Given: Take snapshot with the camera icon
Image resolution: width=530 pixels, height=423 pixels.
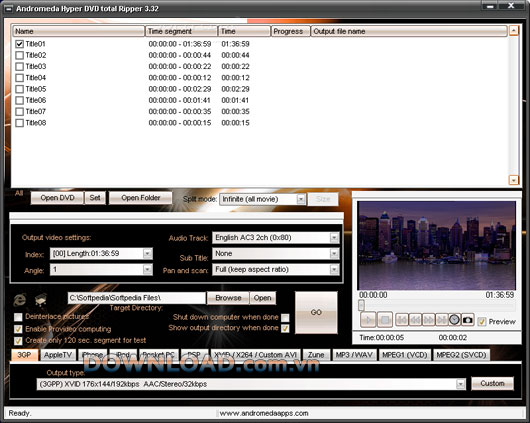Looking at the screenshot, I should point(467,320).
